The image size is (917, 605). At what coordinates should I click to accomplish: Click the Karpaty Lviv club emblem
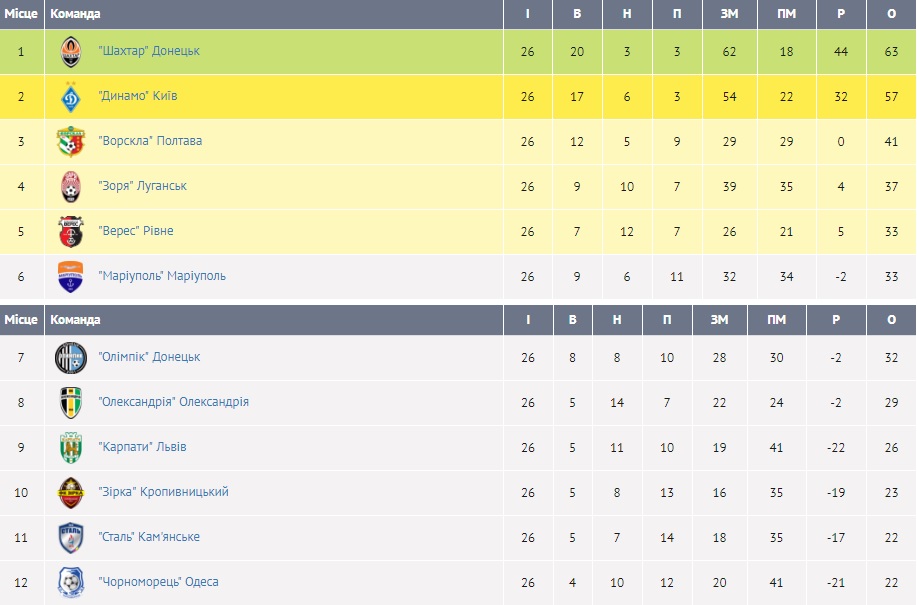pyautogui.click(x=70, y=447)
